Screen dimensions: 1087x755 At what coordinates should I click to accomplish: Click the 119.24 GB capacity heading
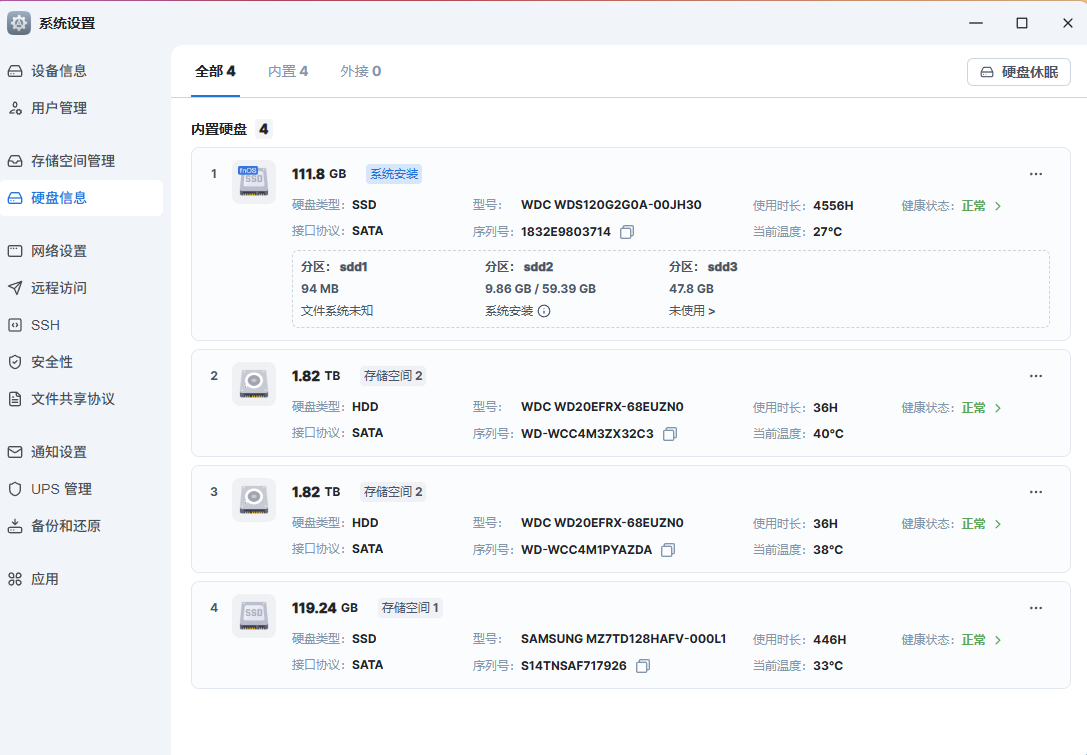324,608
